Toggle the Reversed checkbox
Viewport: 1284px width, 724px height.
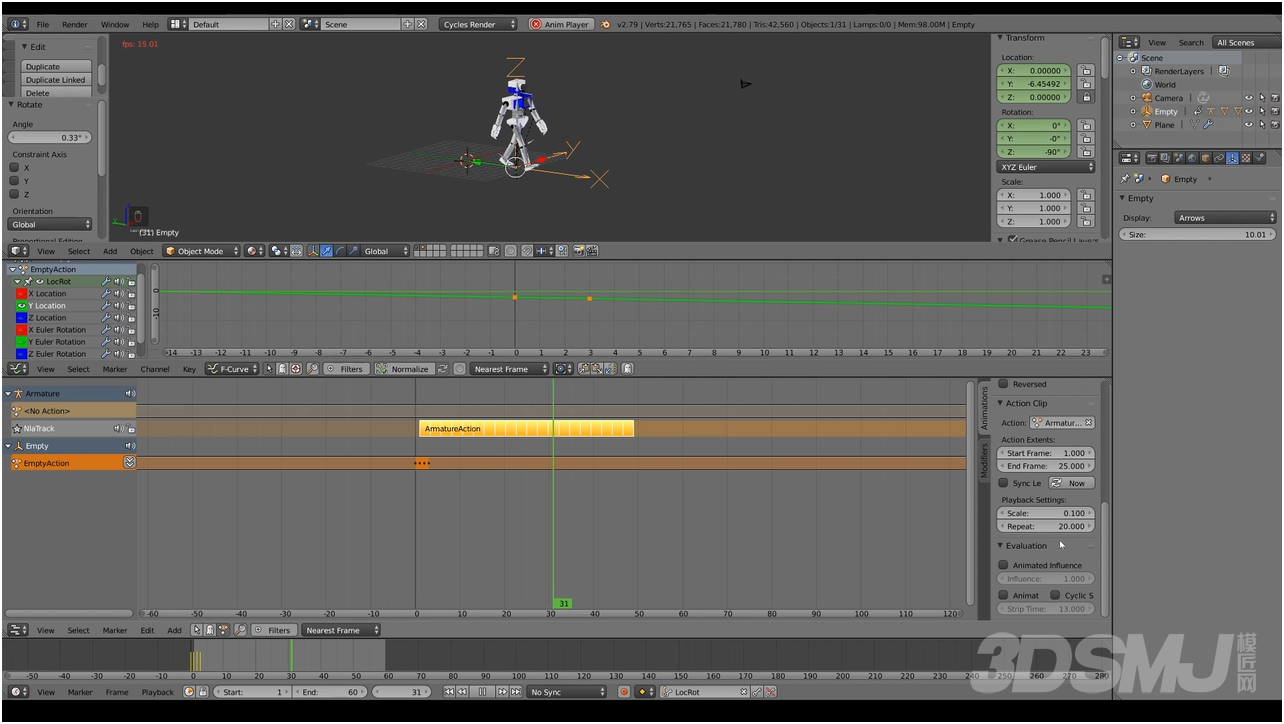[1003, 384]
